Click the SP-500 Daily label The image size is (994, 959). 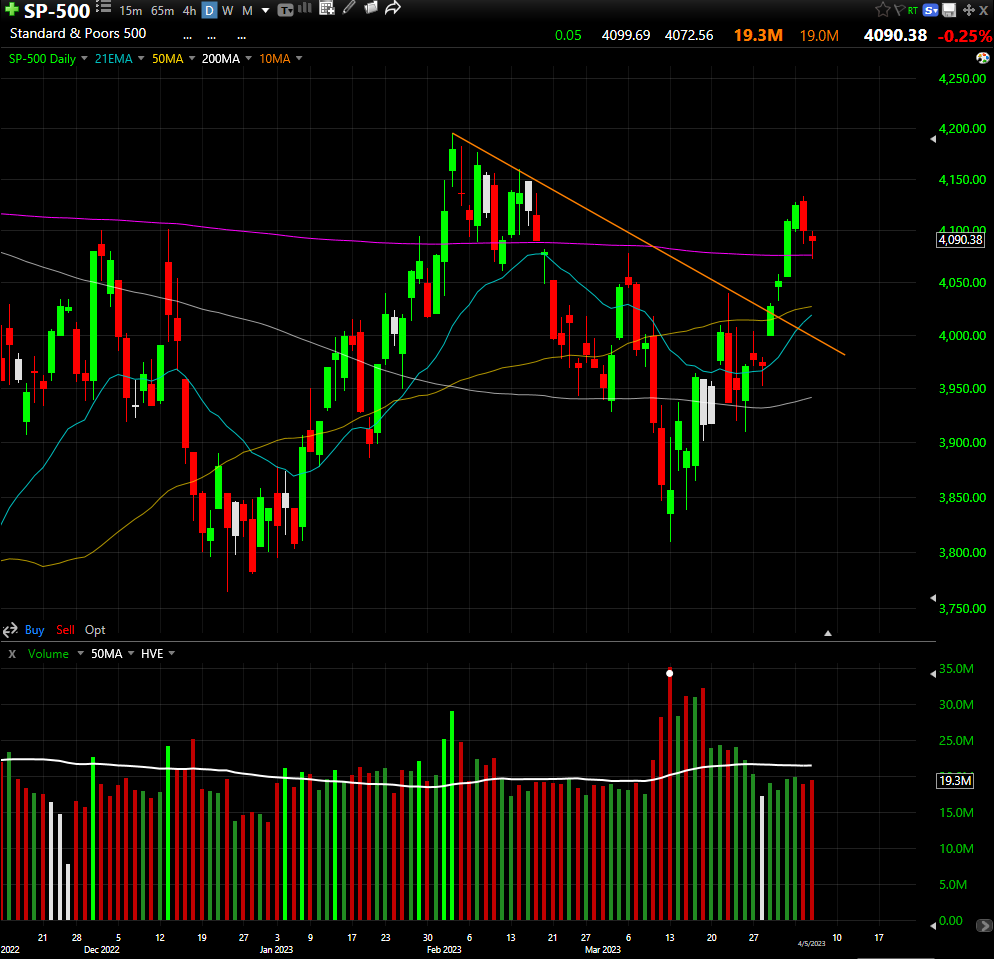pyautogui.click(x=42, y=59)
